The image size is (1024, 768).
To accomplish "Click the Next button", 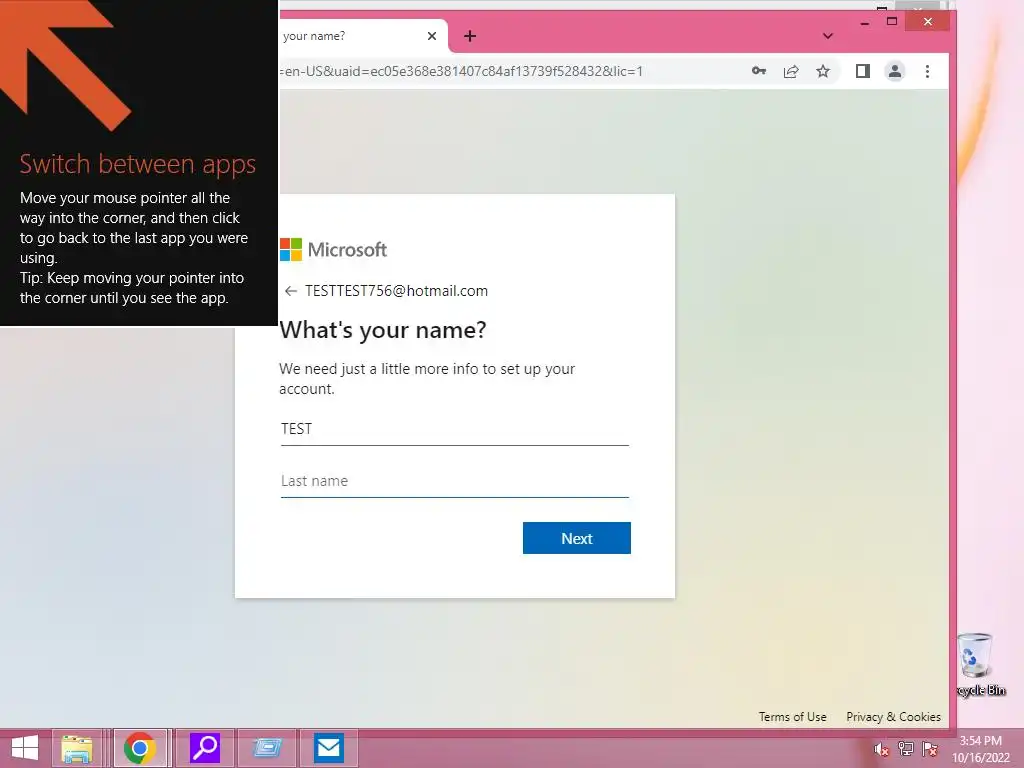I will [577, 538].
